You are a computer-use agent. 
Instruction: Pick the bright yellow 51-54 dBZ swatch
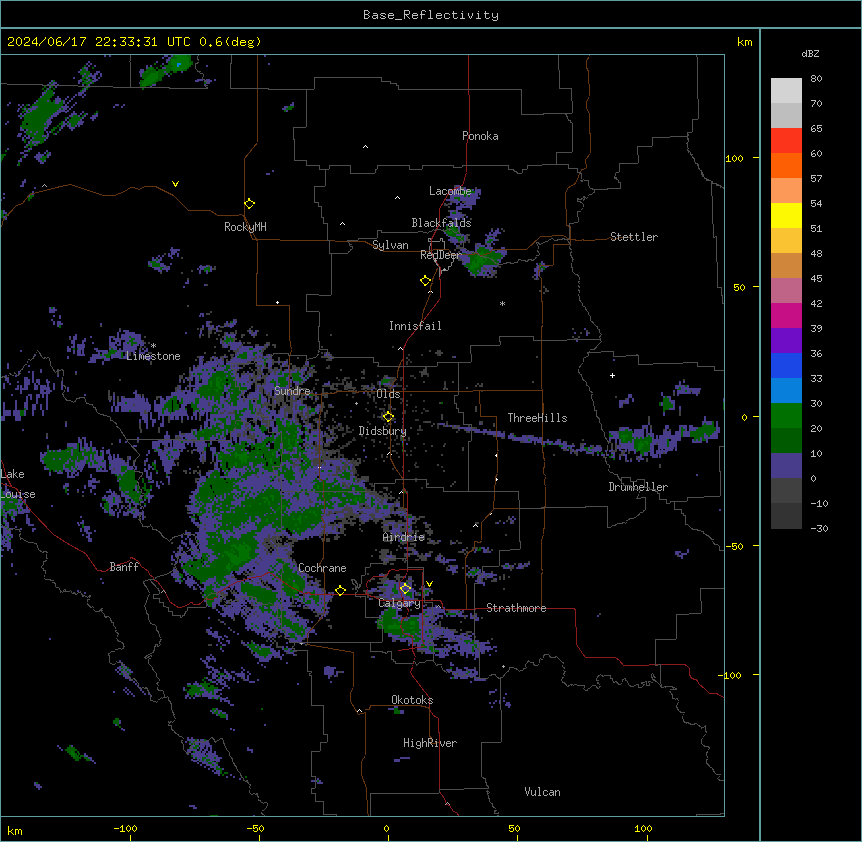[x=786, y=215]
